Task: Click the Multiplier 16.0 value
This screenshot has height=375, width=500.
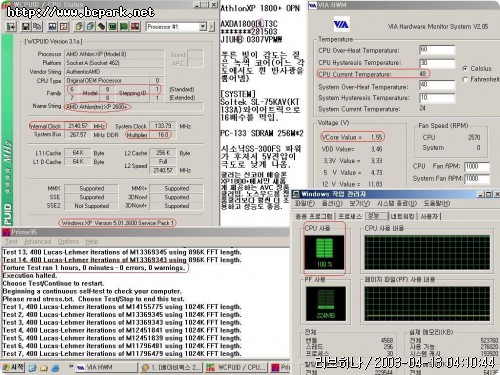Action: [x=163, y=135]
